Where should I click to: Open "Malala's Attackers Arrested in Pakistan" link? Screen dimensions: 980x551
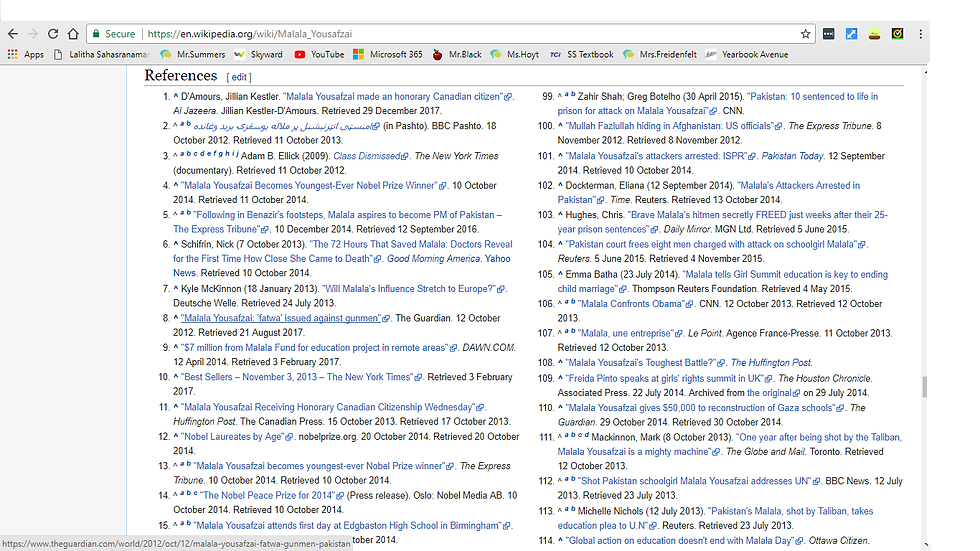[x=799, y=186]
